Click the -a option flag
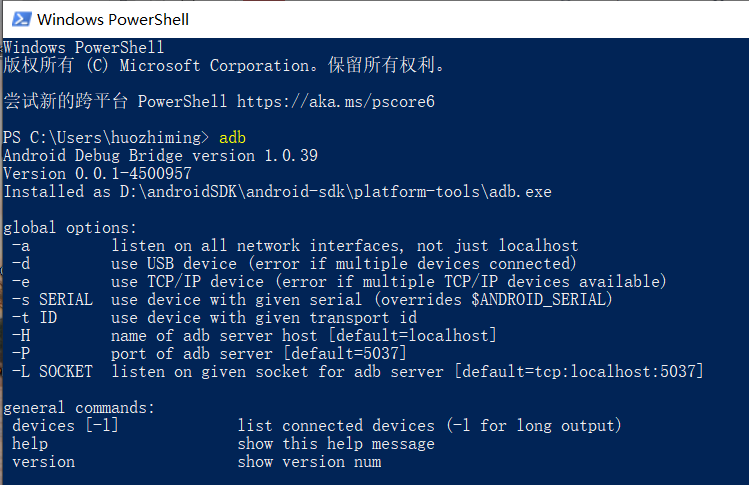749x485 pixels. [20, 245]
